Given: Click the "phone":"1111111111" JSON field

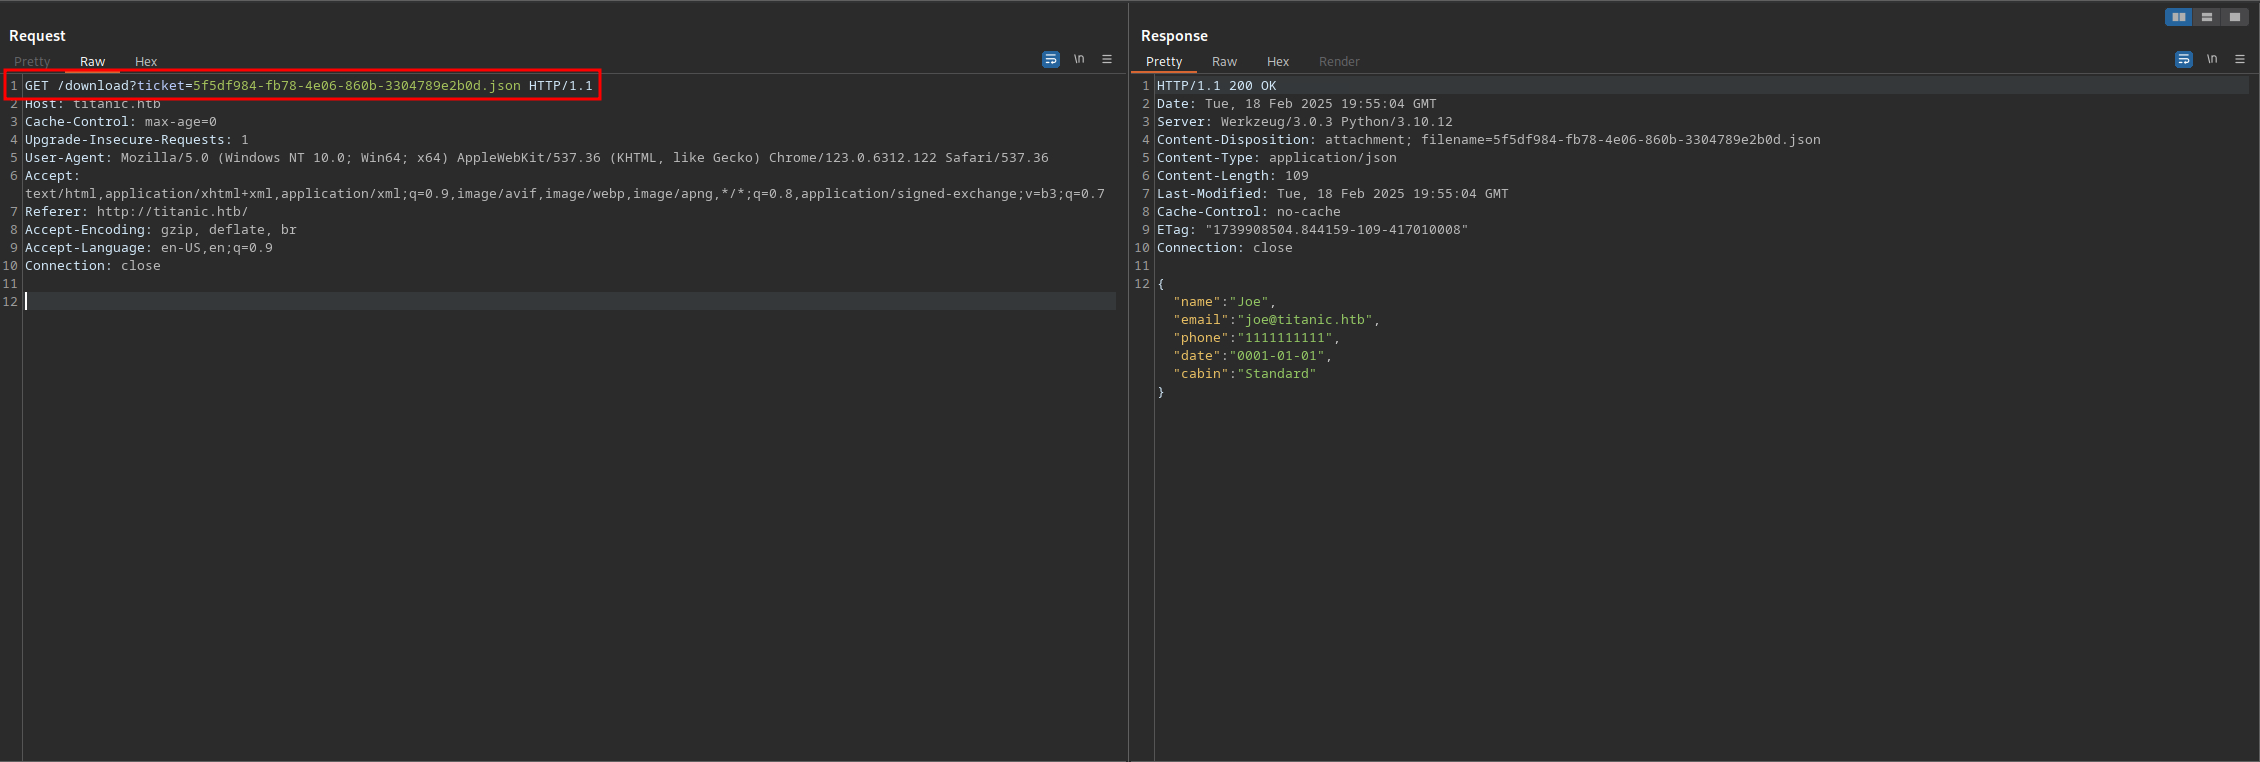Looking at the screenshot, I should [1257, 338].
